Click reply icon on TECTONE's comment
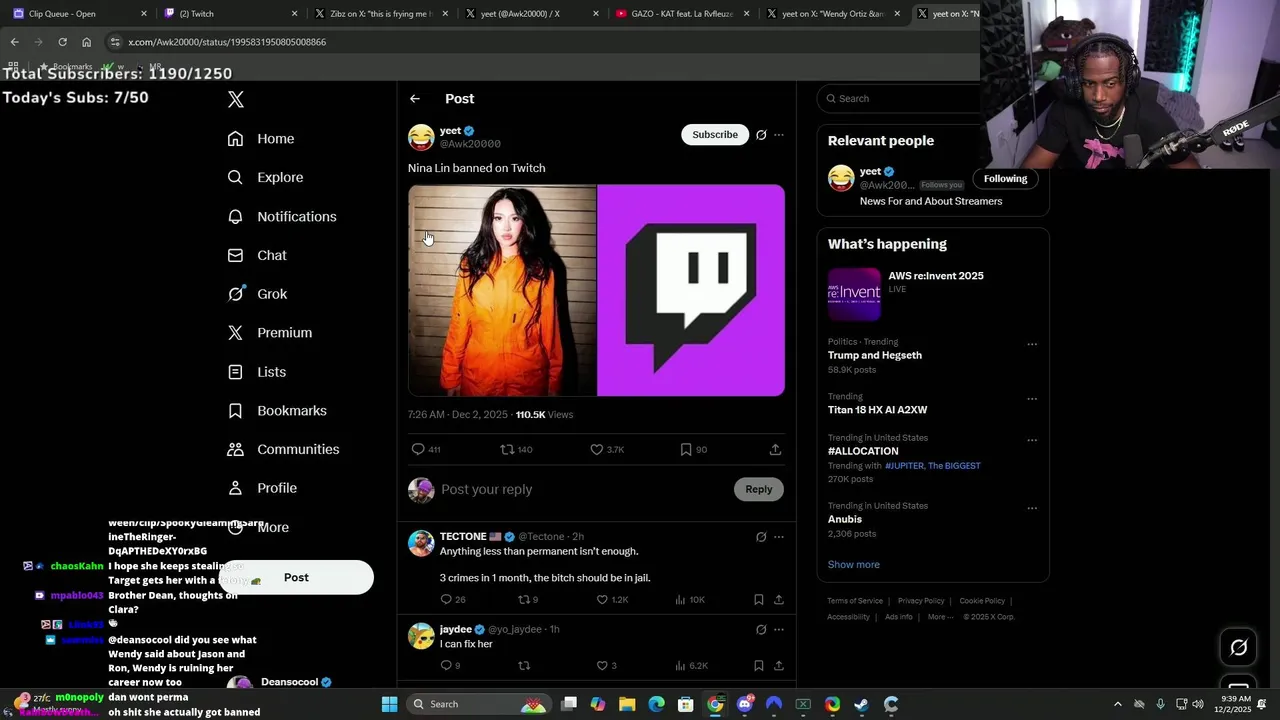1280x720 pixels. click(x=447, y=599)
